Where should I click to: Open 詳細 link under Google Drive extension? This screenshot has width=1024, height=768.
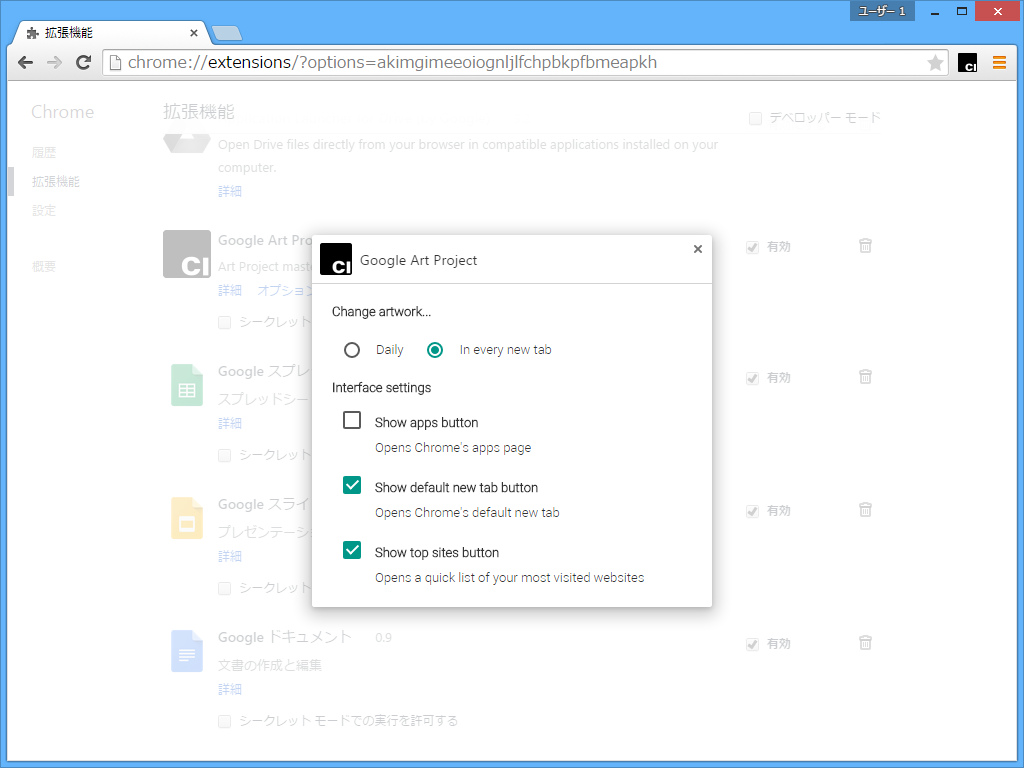[x=230, y=191]
